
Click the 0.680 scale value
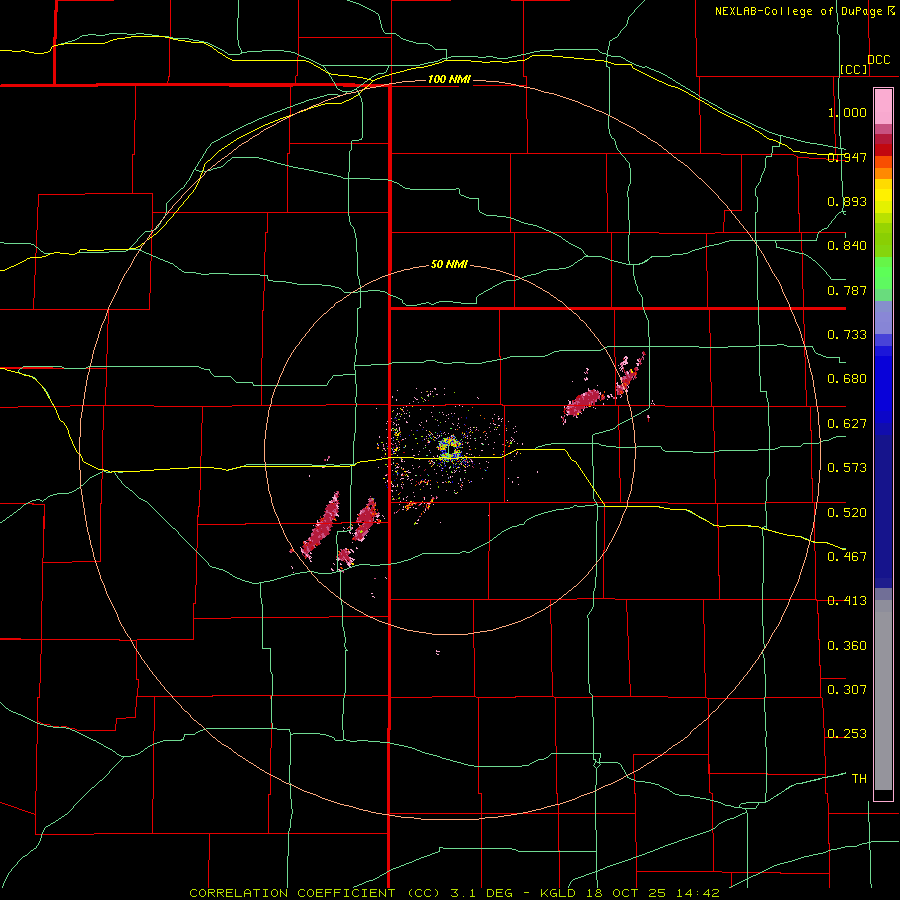(x=847, y=379)
